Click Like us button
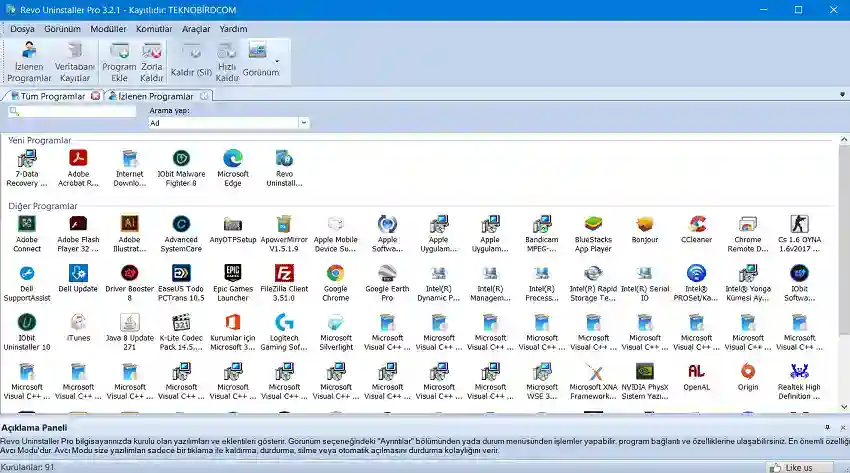This screenshot has height=473, width=850. [x=800, y=467]
